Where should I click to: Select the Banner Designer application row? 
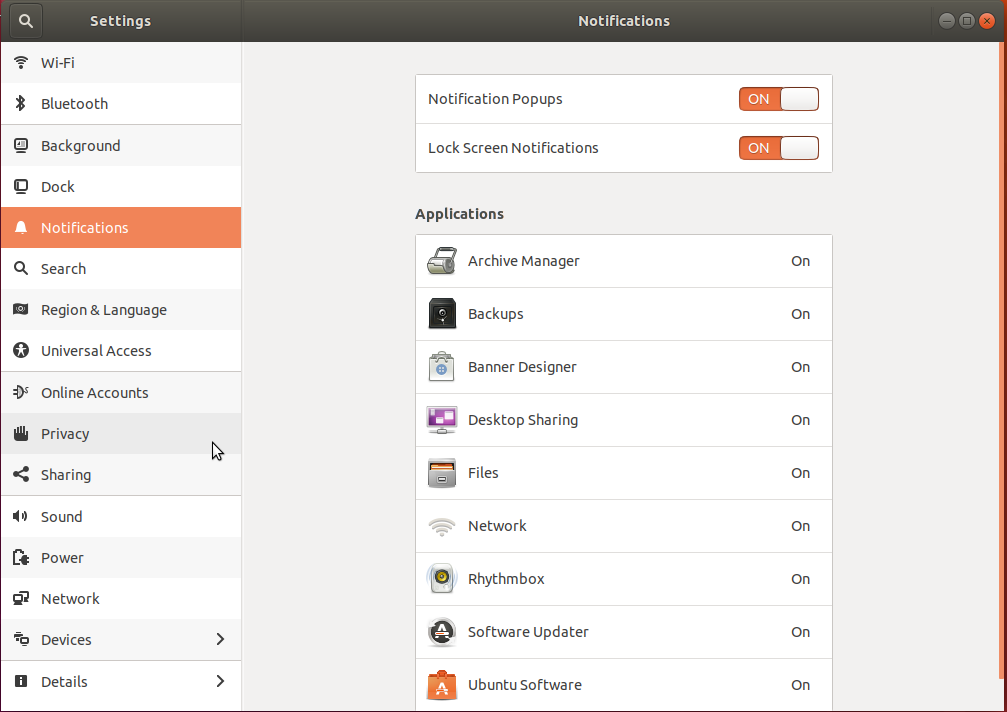[624, 367]
